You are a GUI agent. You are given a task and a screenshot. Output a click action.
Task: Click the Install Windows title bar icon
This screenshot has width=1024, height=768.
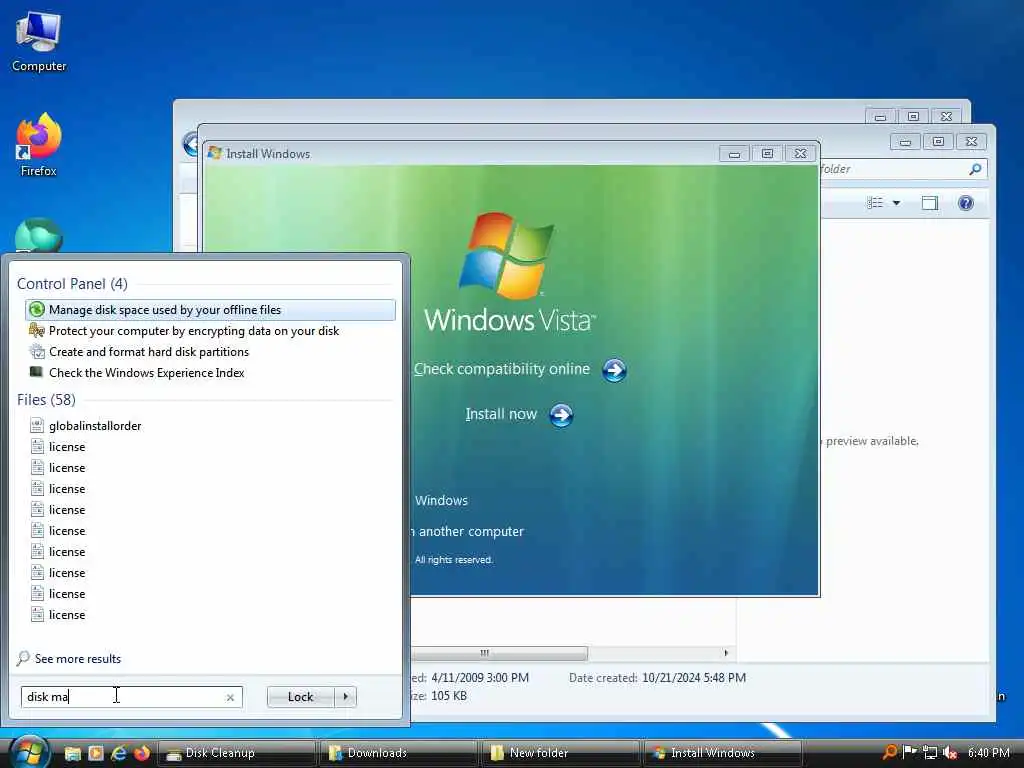click(x=215, y=153)
